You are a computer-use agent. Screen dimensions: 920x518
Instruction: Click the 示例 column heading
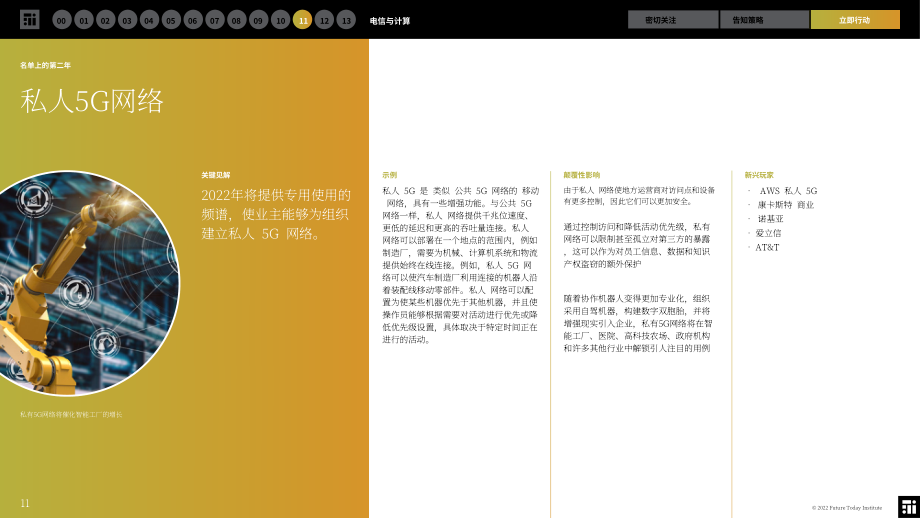(390, 175)
